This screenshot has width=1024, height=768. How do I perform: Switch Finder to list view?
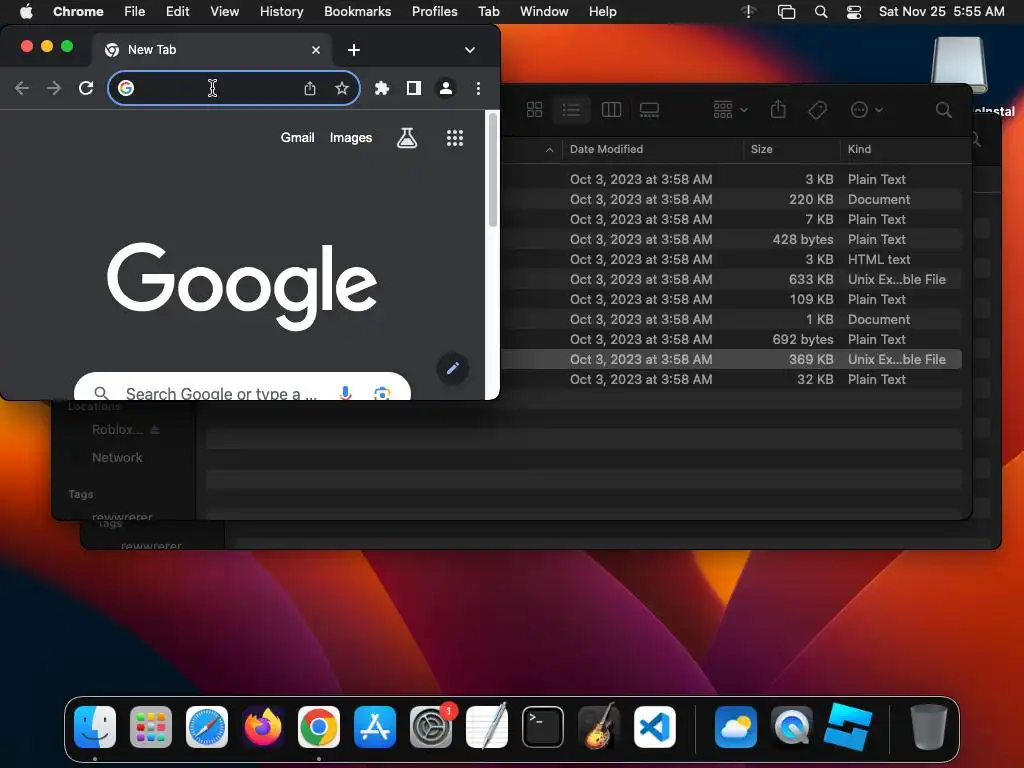point(571,110)
